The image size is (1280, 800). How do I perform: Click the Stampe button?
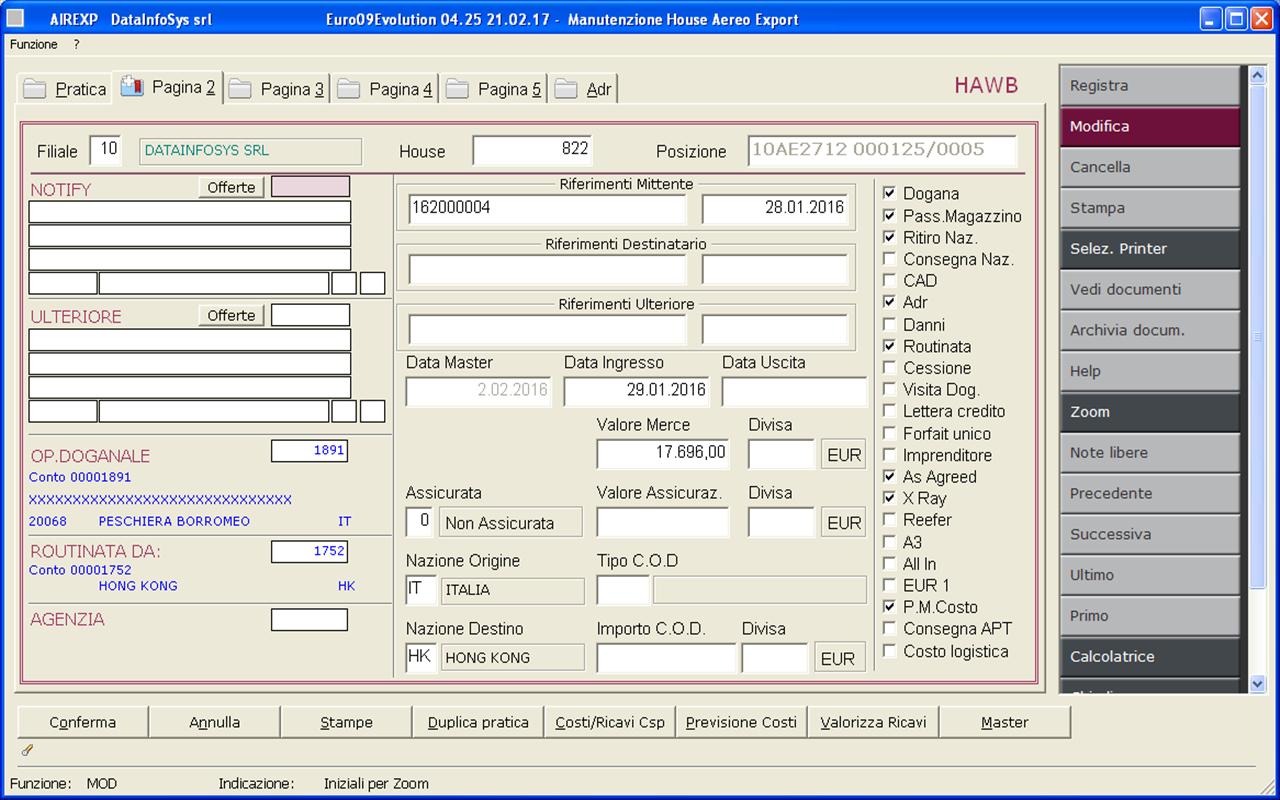(346, 722)
